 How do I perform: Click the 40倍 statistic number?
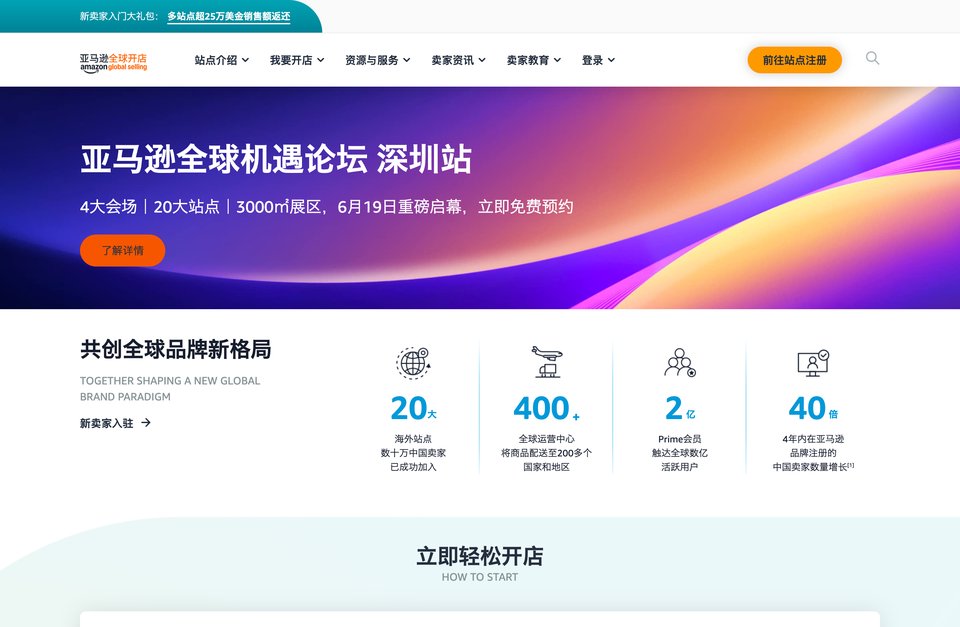tap(813, 408)
